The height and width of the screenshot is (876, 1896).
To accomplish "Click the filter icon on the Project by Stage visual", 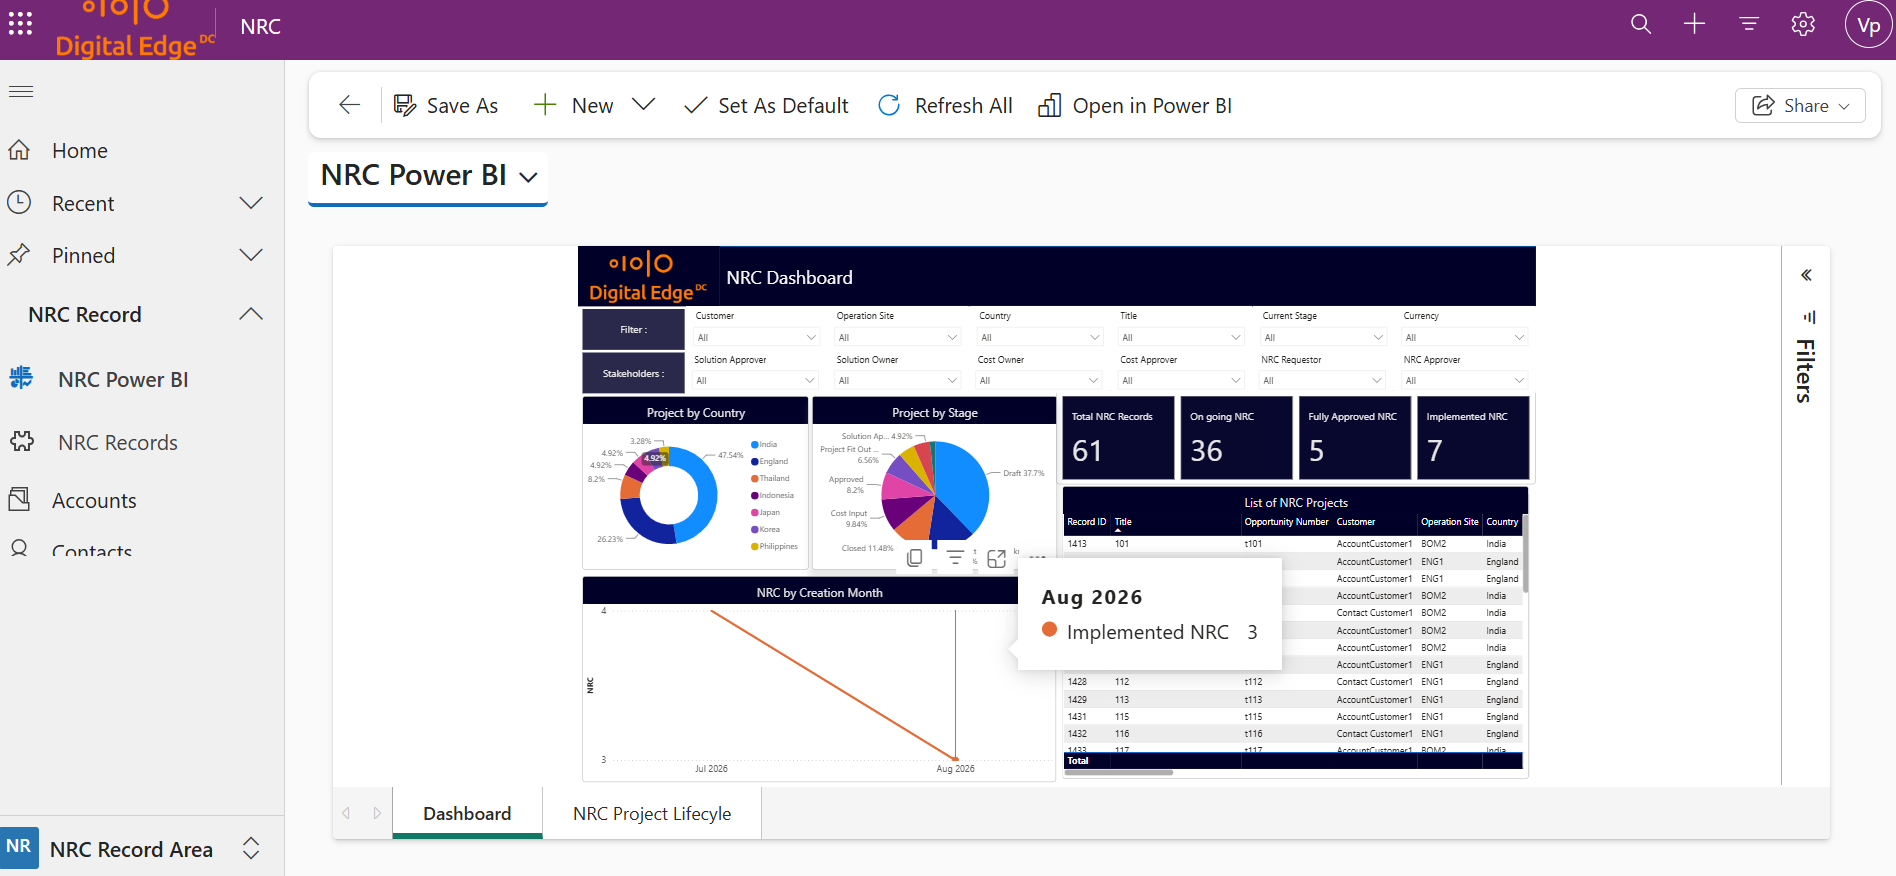I will (955, 558).
